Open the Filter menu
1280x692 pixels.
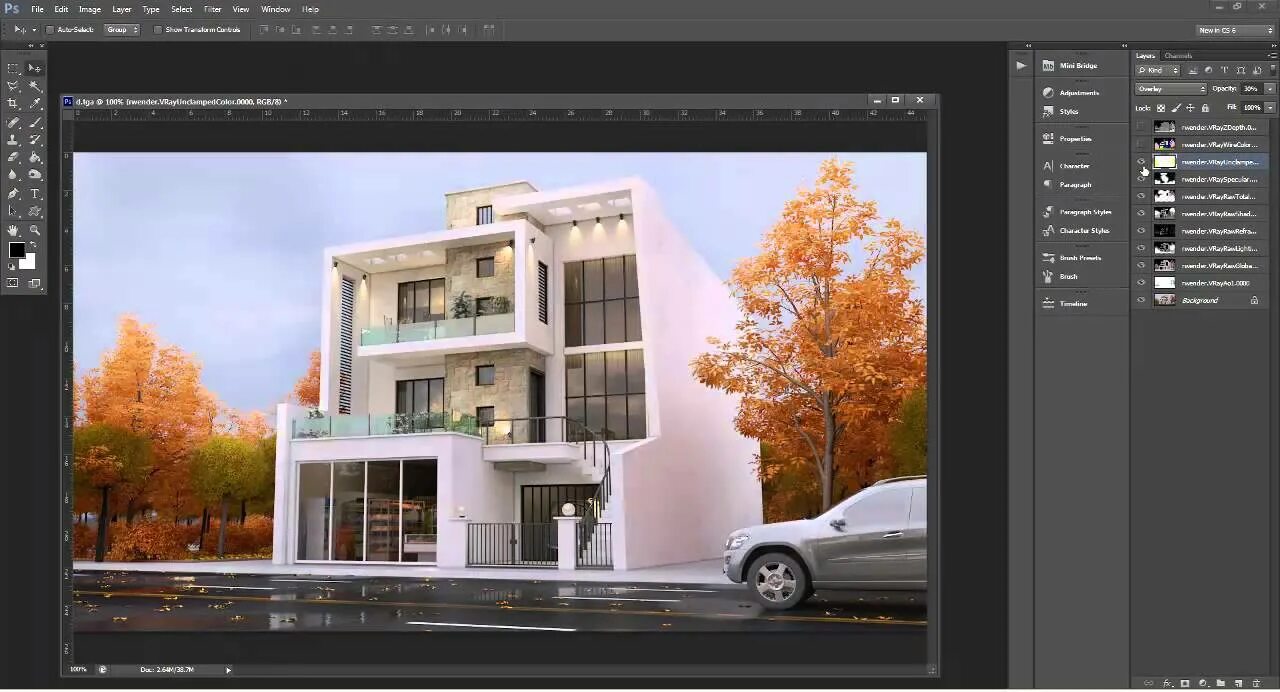213,9
